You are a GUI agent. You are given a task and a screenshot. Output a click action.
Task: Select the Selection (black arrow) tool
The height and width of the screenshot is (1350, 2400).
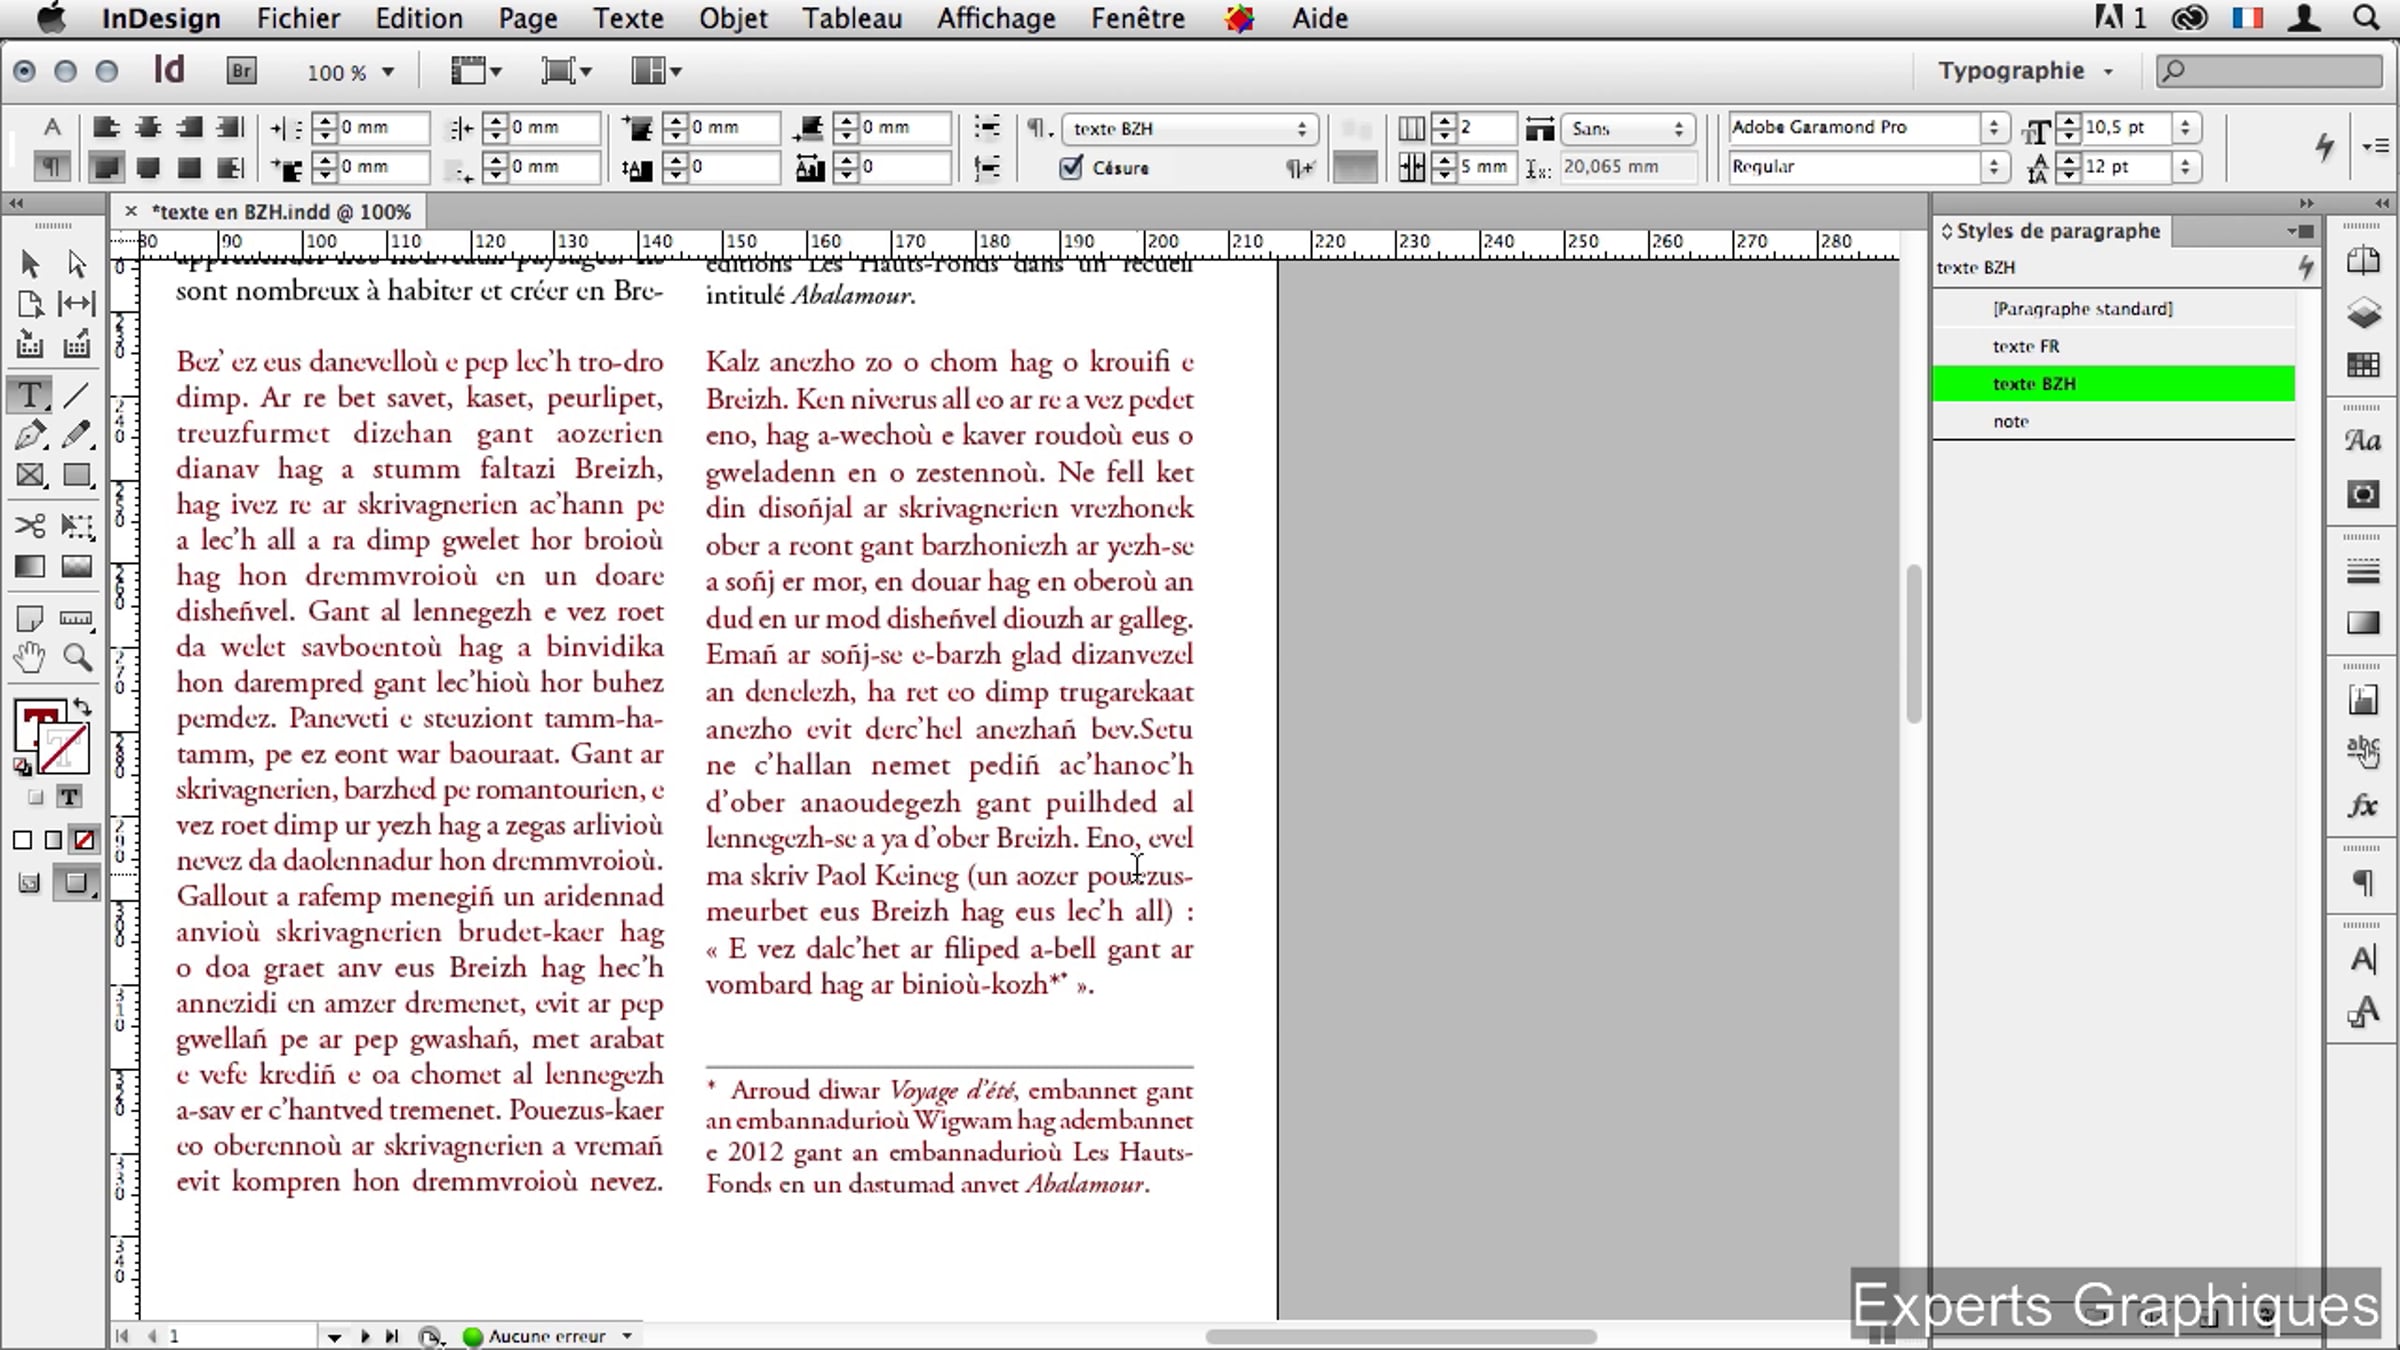coord(30,263)
